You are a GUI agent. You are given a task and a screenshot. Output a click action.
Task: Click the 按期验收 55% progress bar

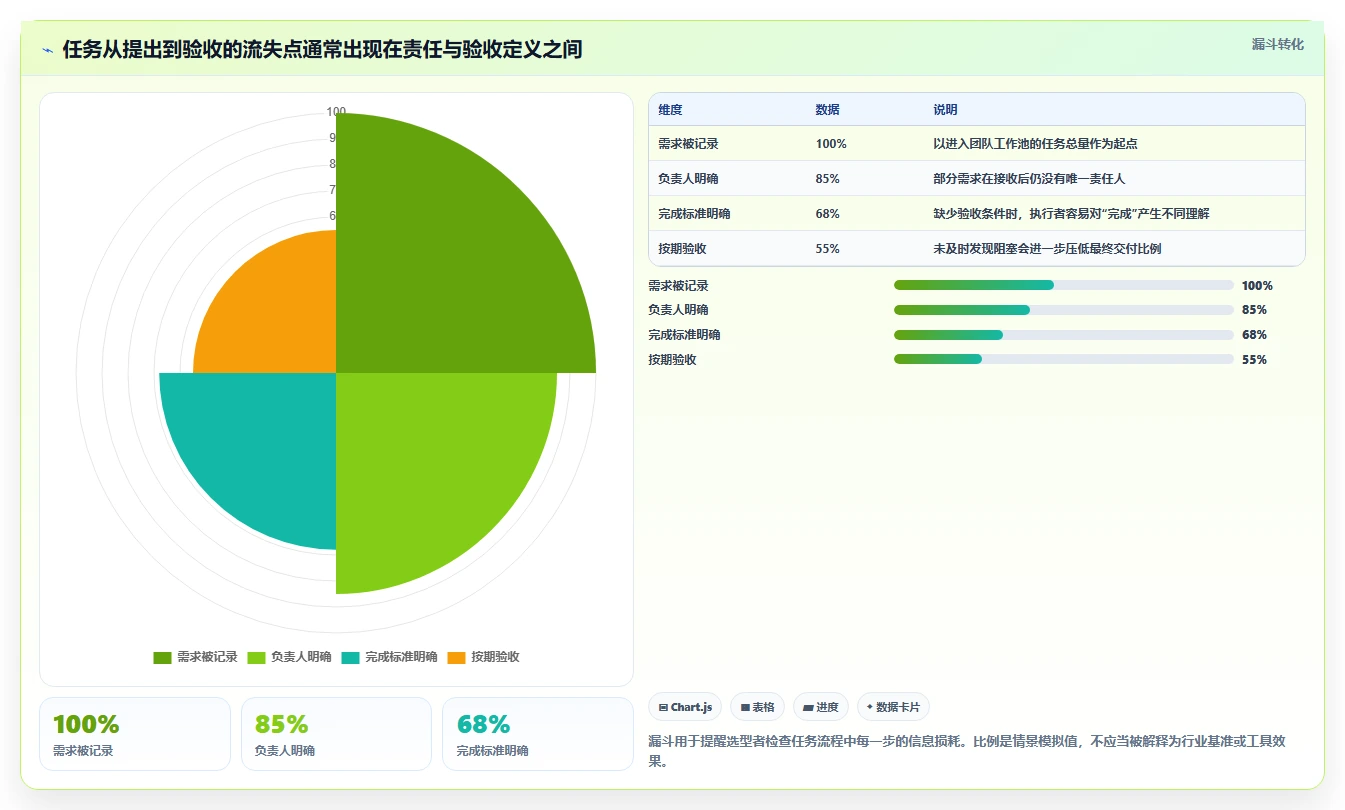[x=1064, y=360]
